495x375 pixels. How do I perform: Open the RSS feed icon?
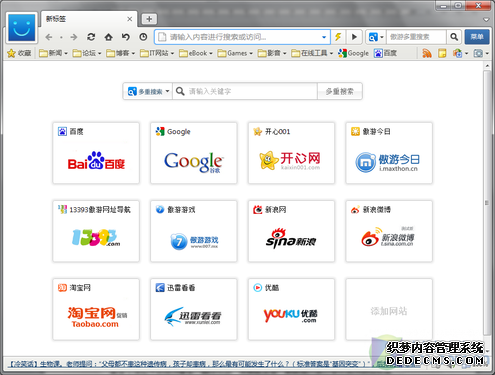pos(427,53)
